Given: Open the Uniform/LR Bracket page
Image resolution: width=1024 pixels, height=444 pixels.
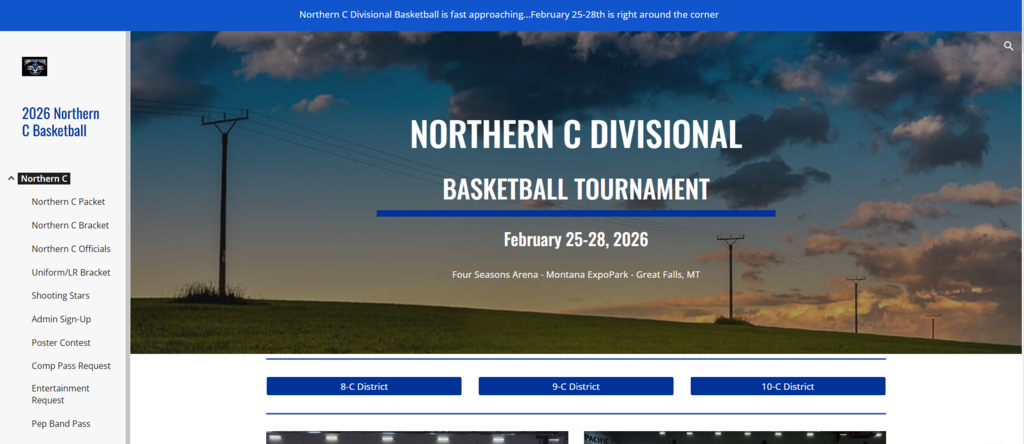Looking at the screenshot, I should (71, 272).
